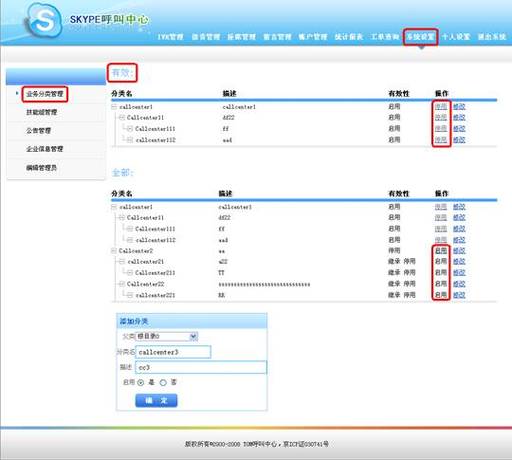Click the Skype logo in the header
This screenshot has width=512, height=460.
44,21
